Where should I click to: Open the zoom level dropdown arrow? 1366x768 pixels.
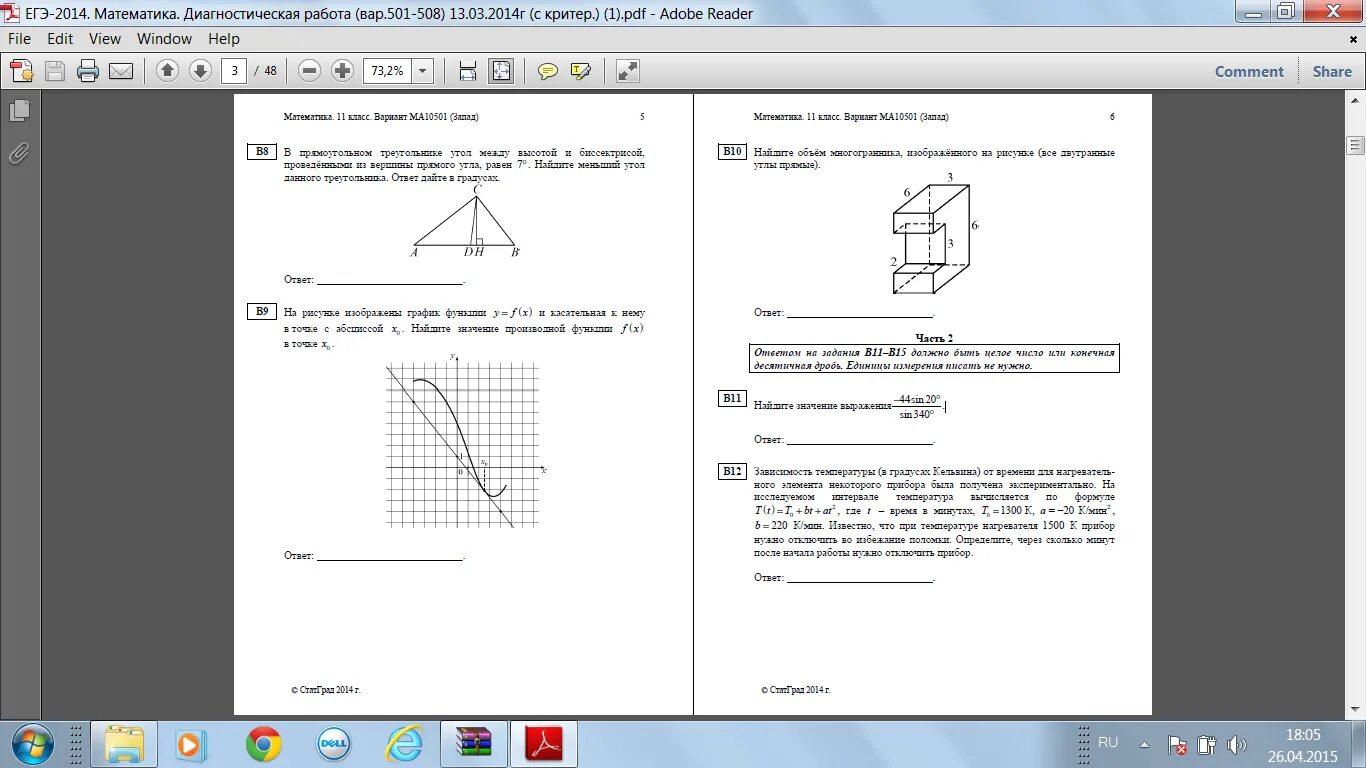422,71
